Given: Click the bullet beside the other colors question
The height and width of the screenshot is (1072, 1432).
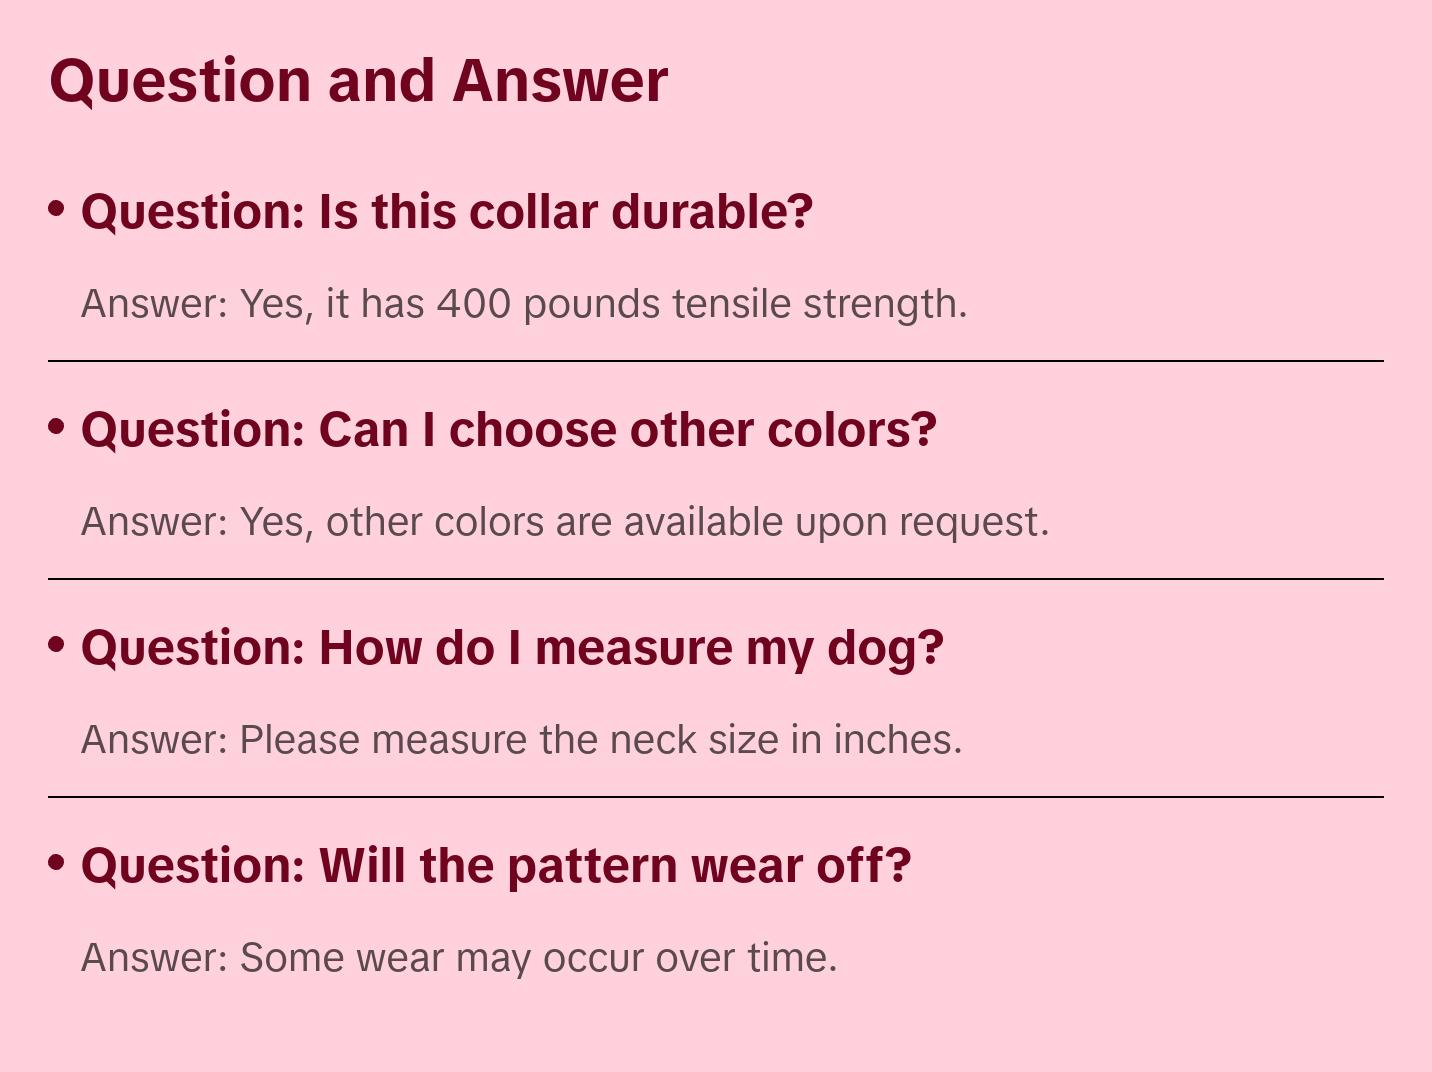Looking at the screenshot, I should tap(57, 427).
